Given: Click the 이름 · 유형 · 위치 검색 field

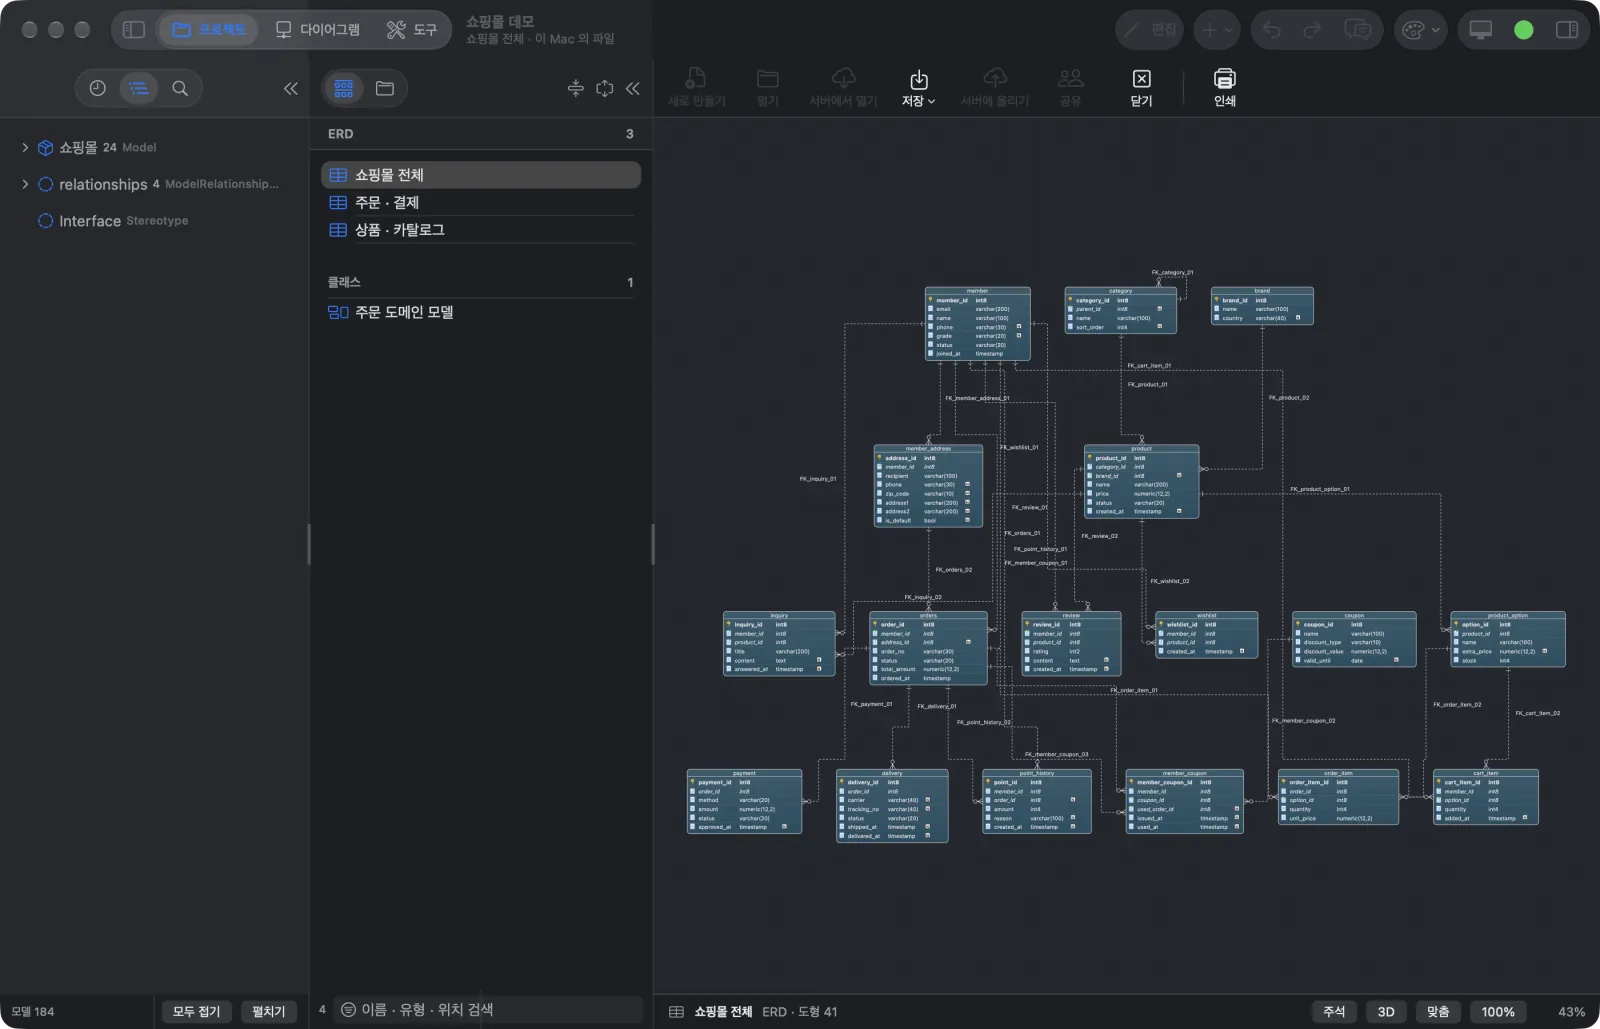Looking at the screenshot, I should coord(490,1010).
